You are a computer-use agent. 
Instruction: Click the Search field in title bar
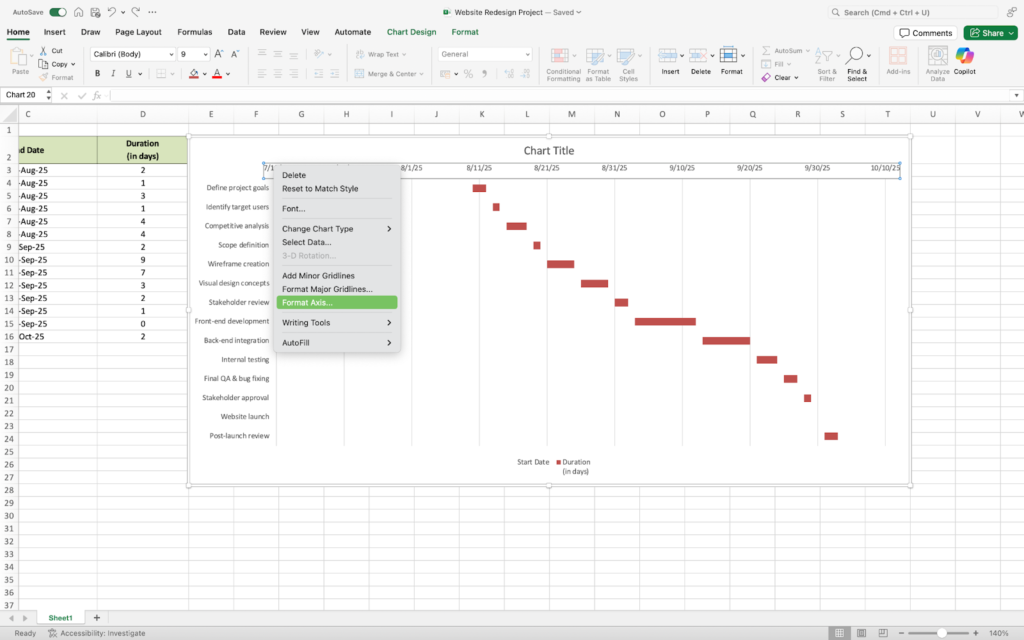[920, 12]
